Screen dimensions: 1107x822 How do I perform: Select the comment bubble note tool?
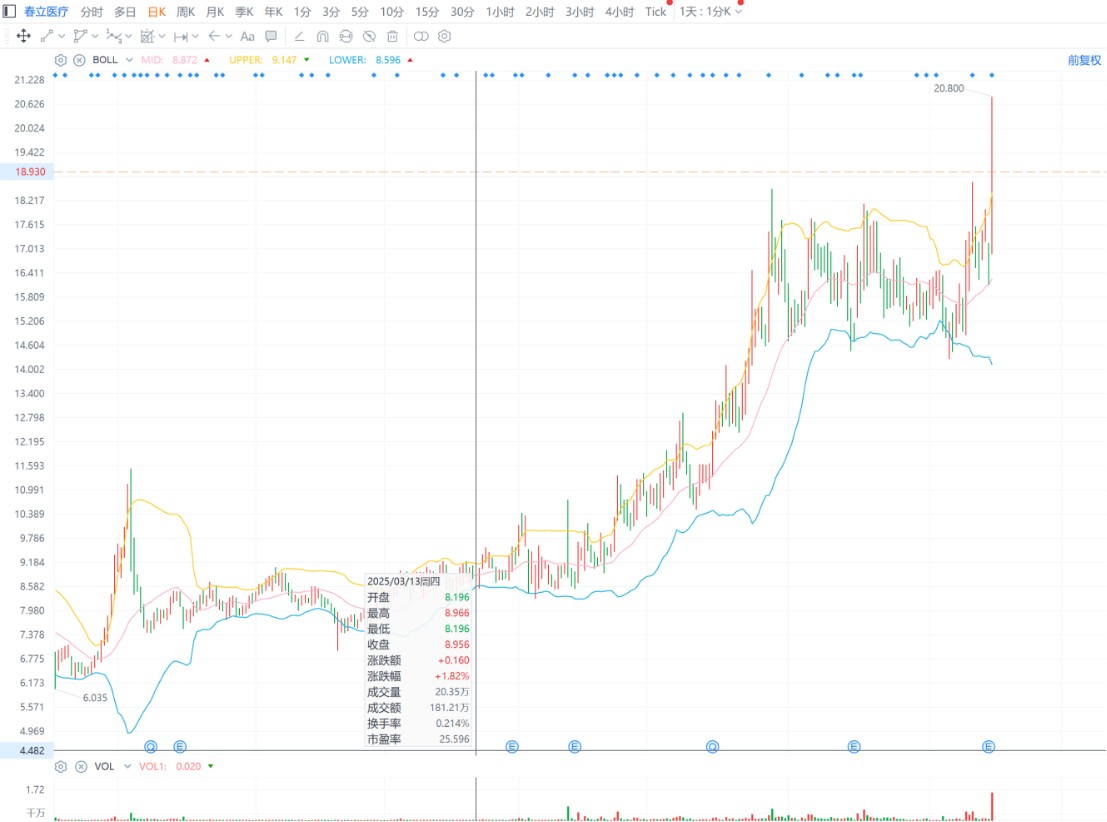(271, 36)
